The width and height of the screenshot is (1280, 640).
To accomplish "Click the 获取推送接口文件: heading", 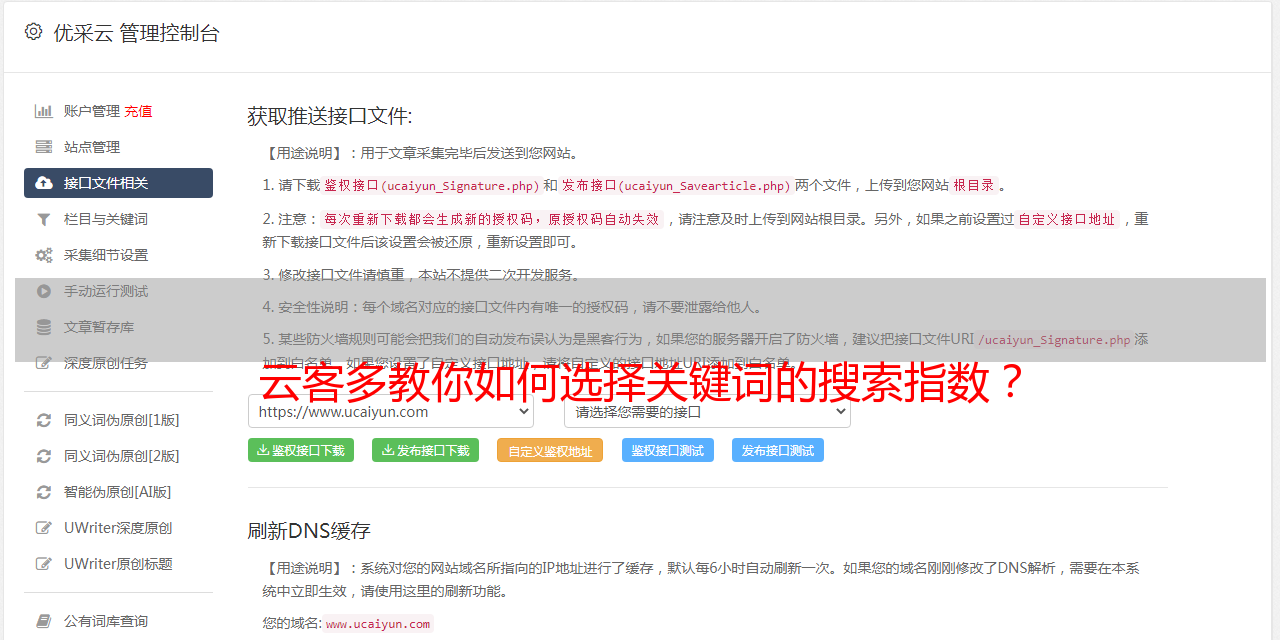I will click(x=330, y=116).
